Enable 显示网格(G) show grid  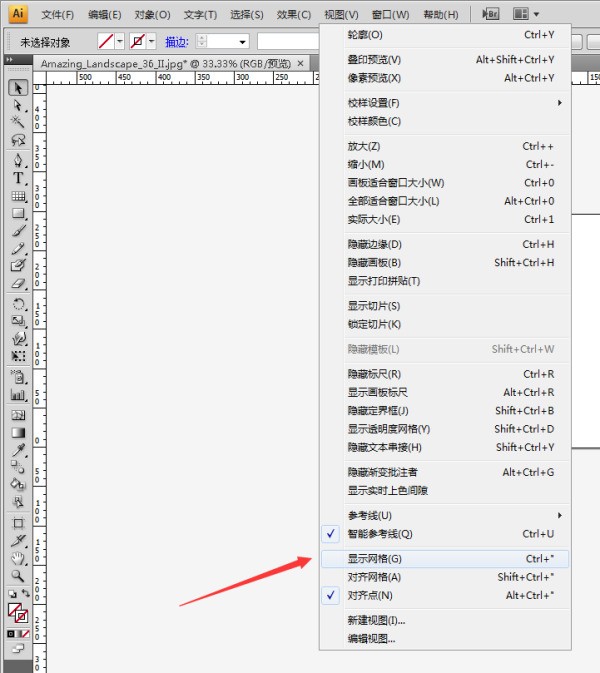(445, 558)
